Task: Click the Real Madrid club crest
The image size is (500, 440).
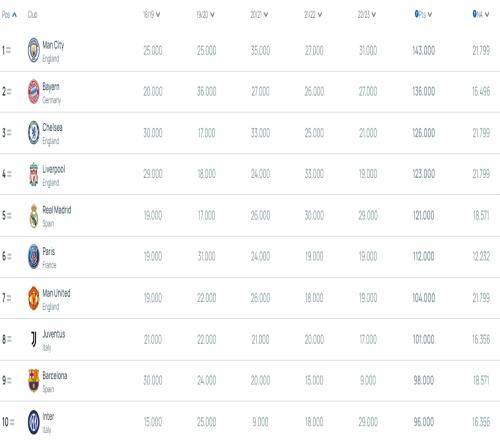Action: click(x=34, y=216)
